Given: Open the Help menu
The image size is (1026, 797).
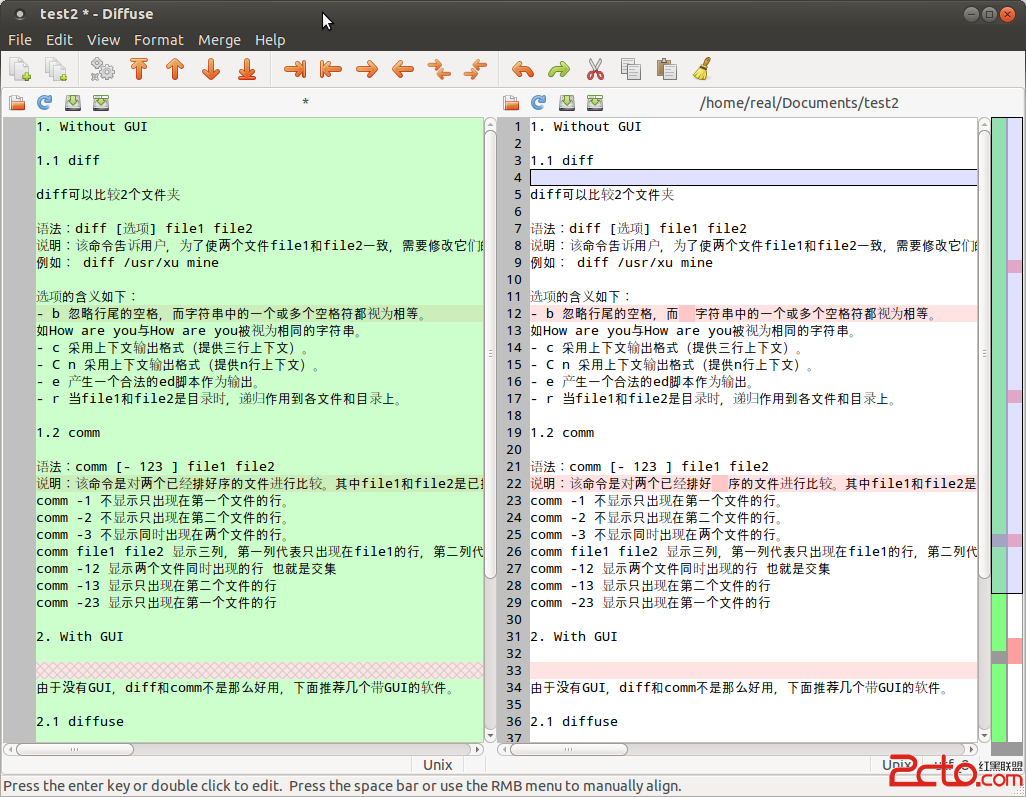Looking at the screenshot, I should (270, 40).
